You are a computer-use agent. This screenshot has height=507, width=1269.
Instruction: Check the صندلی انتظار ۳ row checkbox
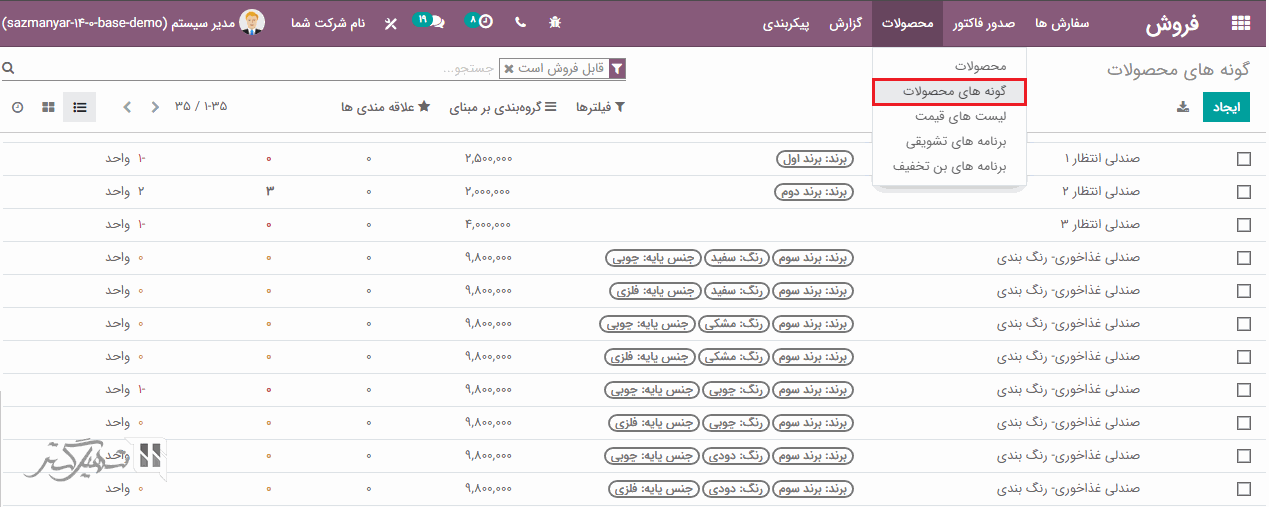pyautogui.click(x=1243, y=225)
